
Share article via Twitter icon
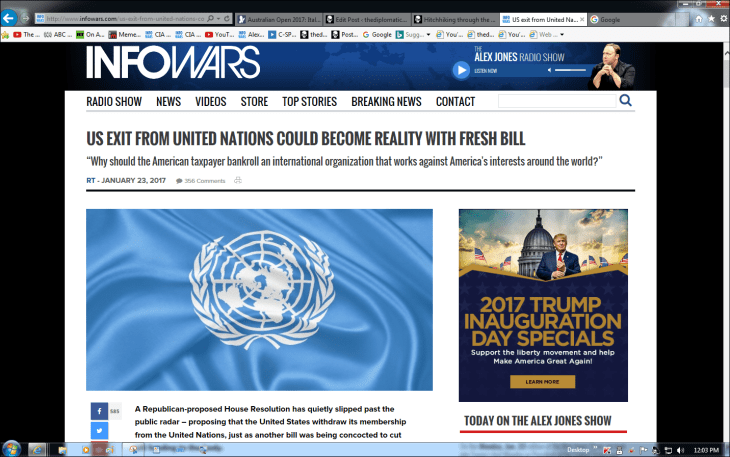click(x=99, y=430)
